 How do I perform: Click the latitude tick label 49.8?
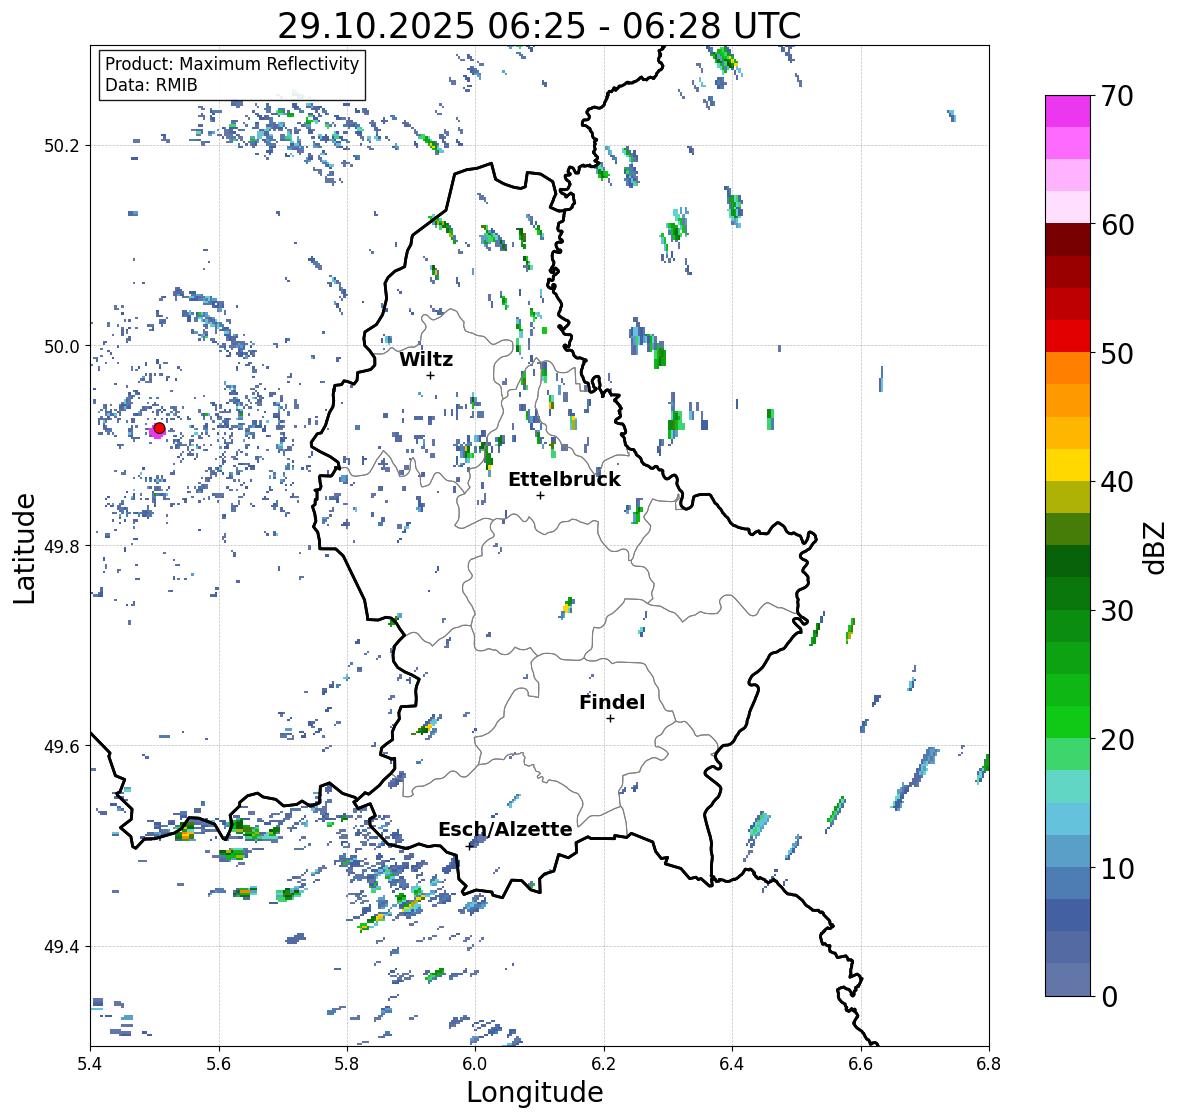point(62,546)
